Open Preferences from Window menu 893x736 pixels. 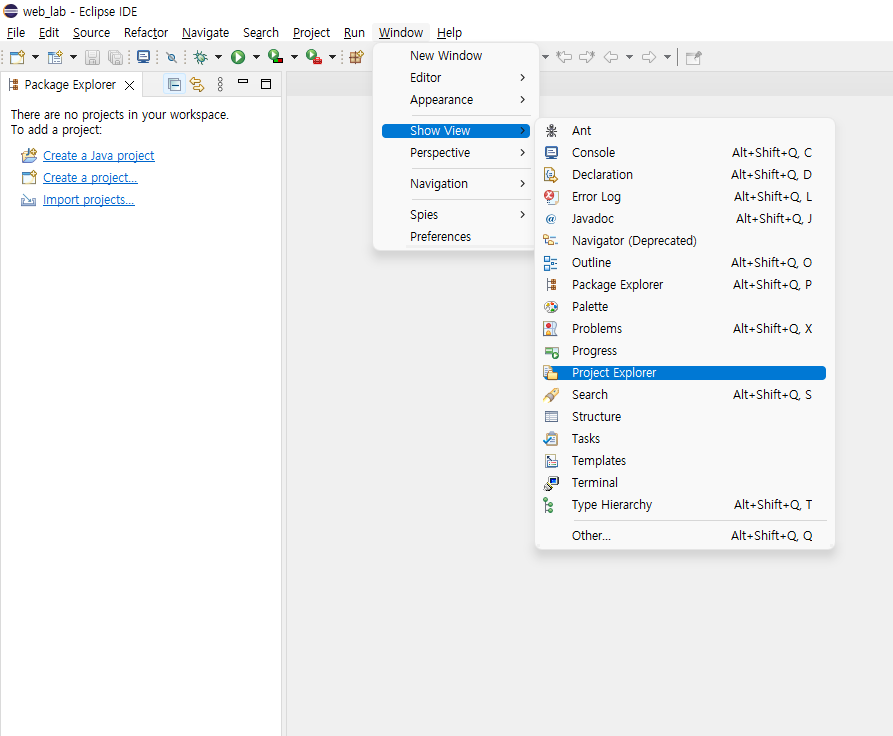point(456,236)
